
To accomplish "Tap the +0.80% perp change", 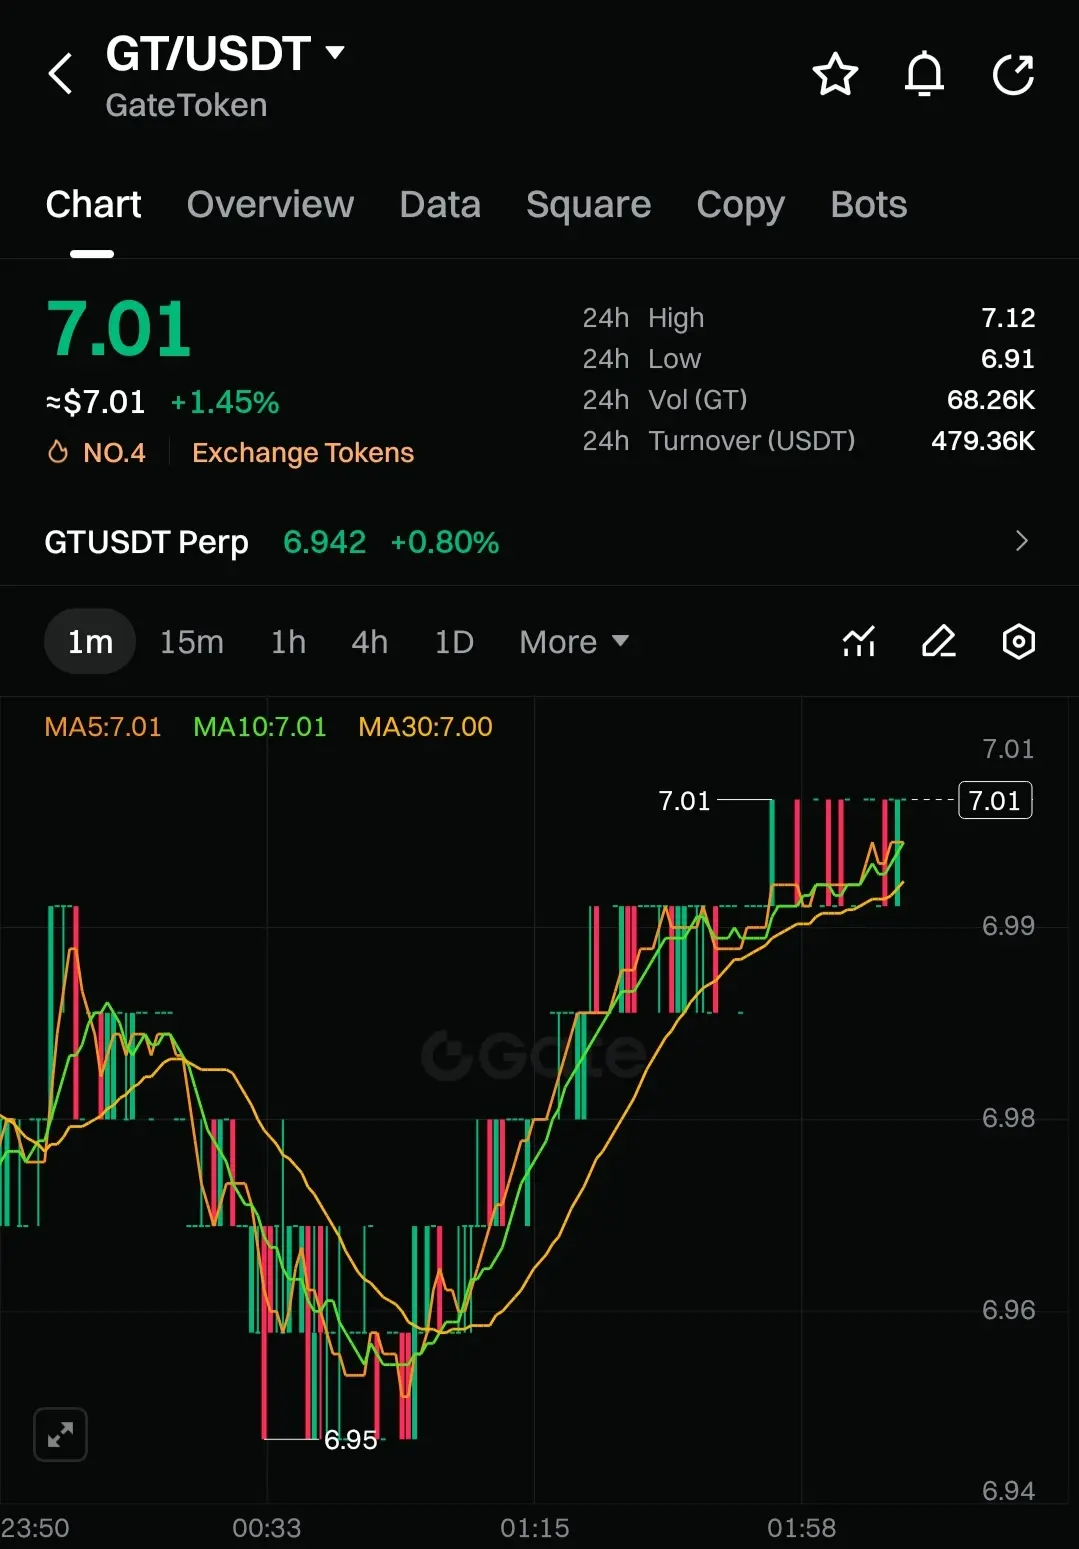I will pyautogui.click(x=444, y=542).
